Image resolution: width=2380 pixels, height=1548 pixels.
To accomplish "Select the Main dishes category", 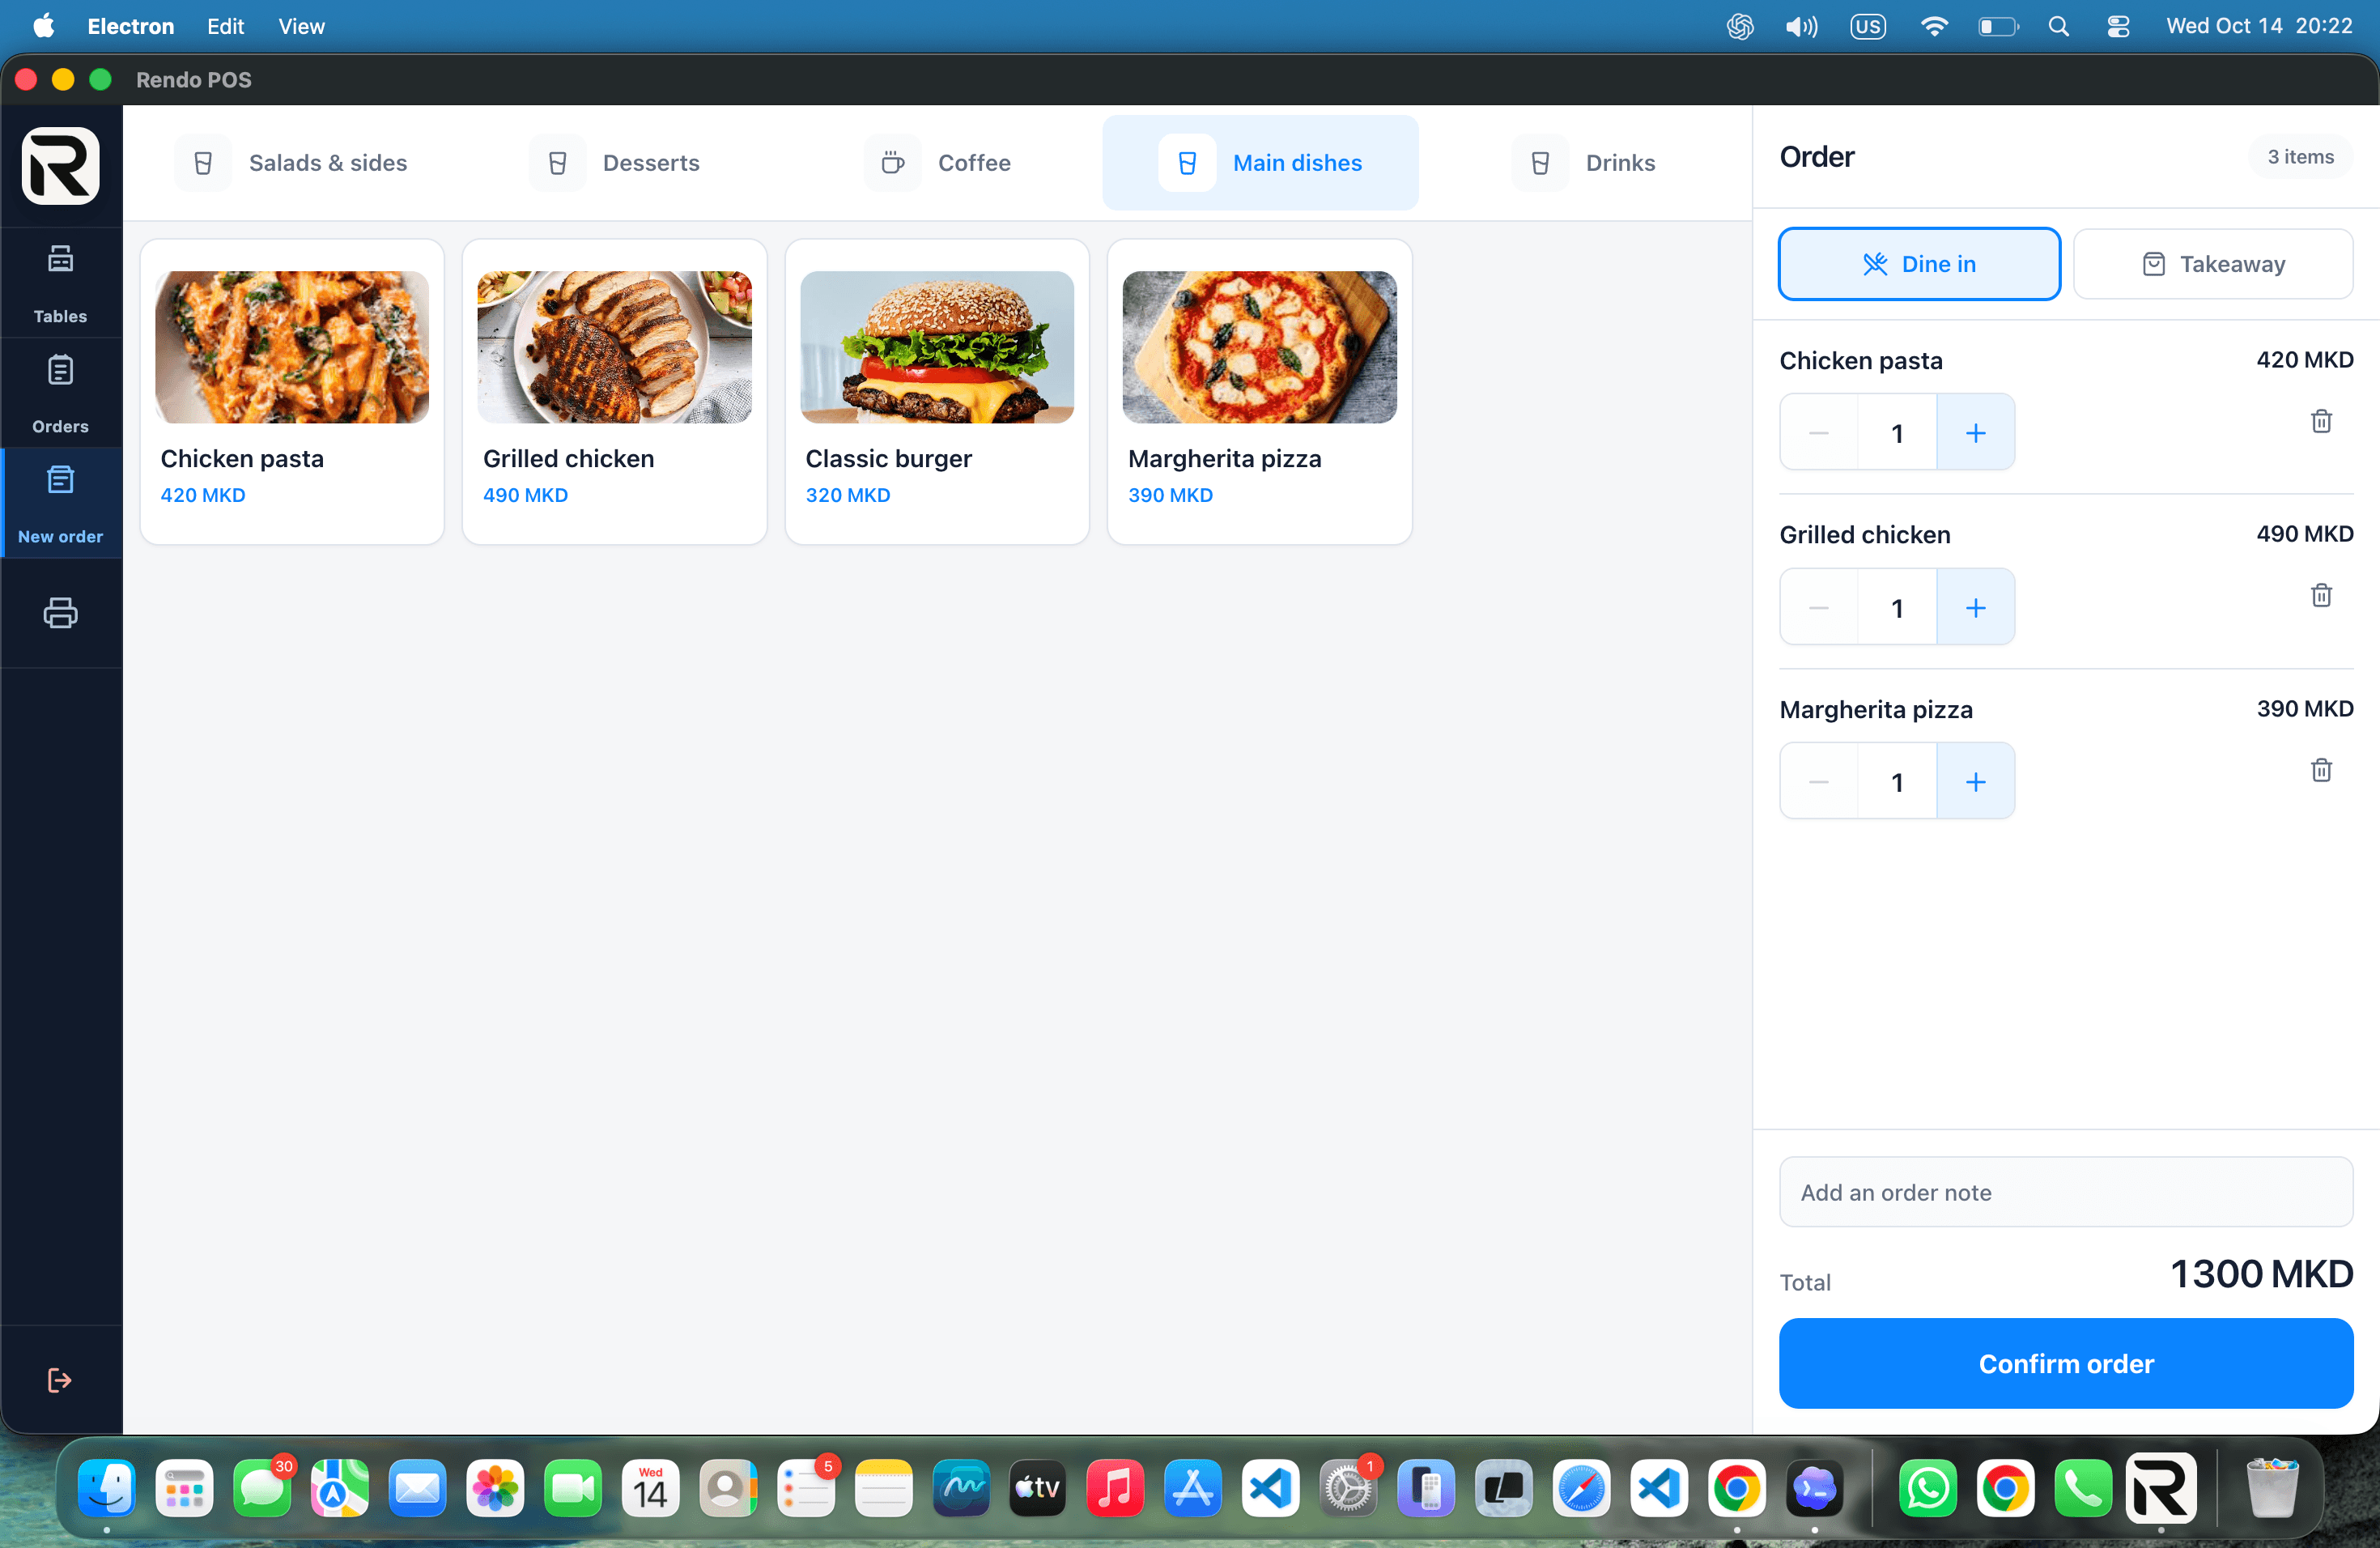I will pyautogui.click(x=1260, y=163).
